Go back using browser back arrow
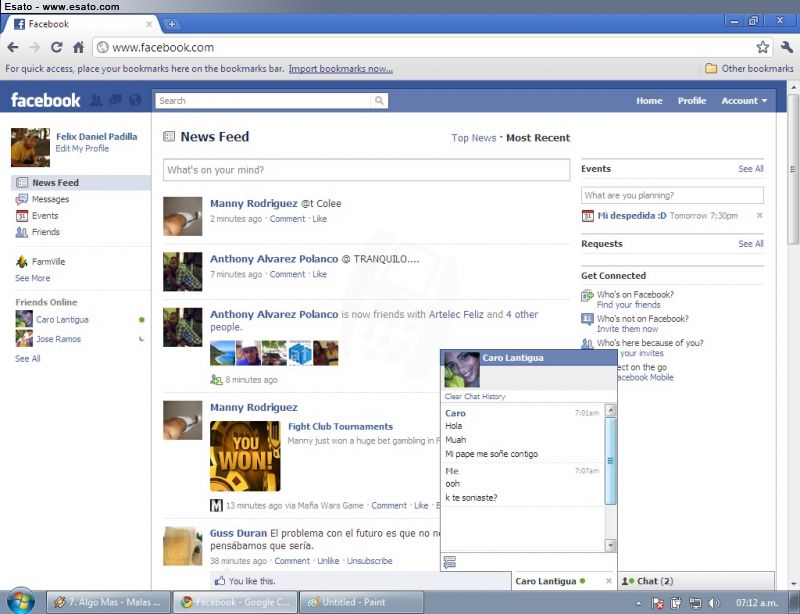This screenshot has height=614, width=800. (13, 47)
